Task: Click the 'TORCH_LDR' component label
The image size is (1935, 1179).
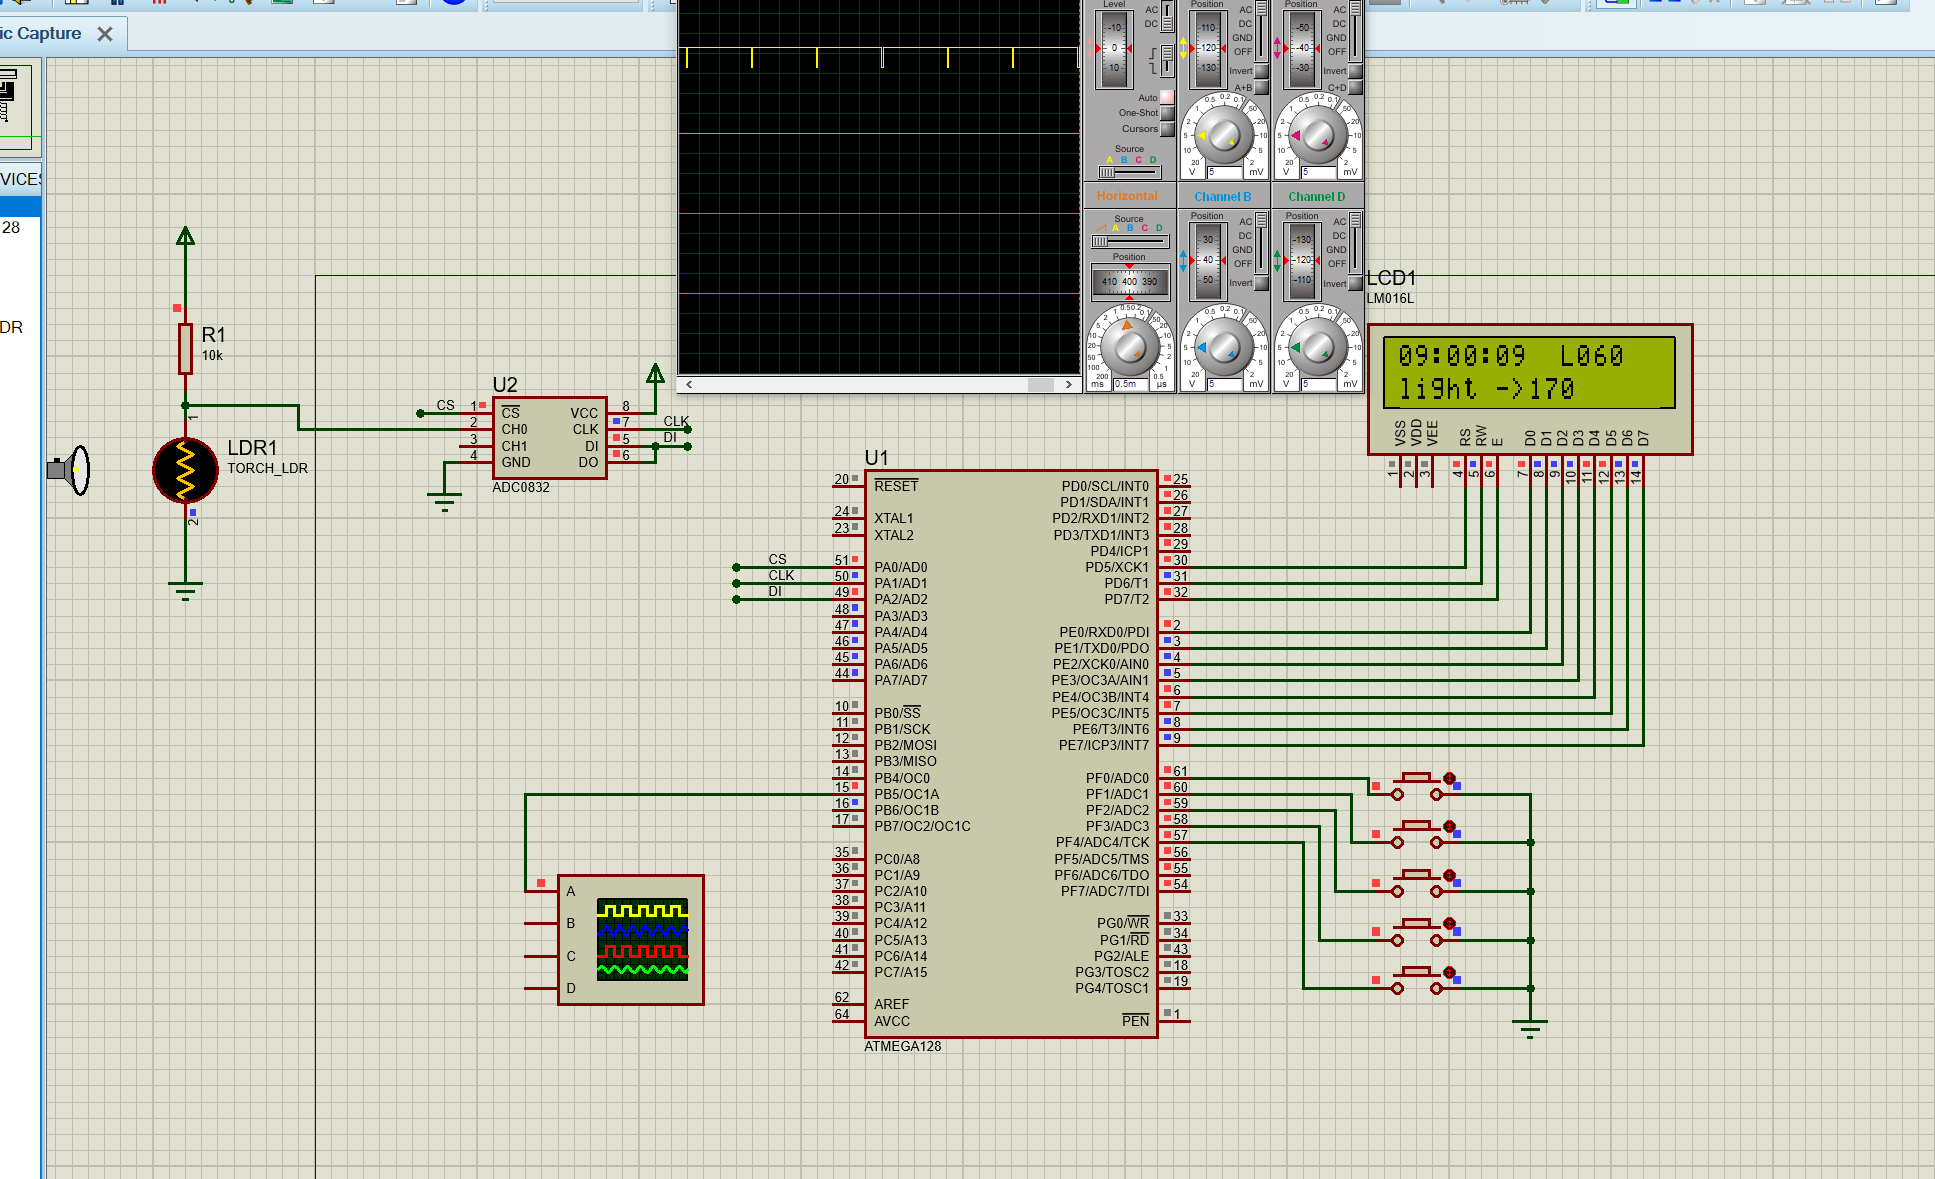Action: (x=267, y=468)
